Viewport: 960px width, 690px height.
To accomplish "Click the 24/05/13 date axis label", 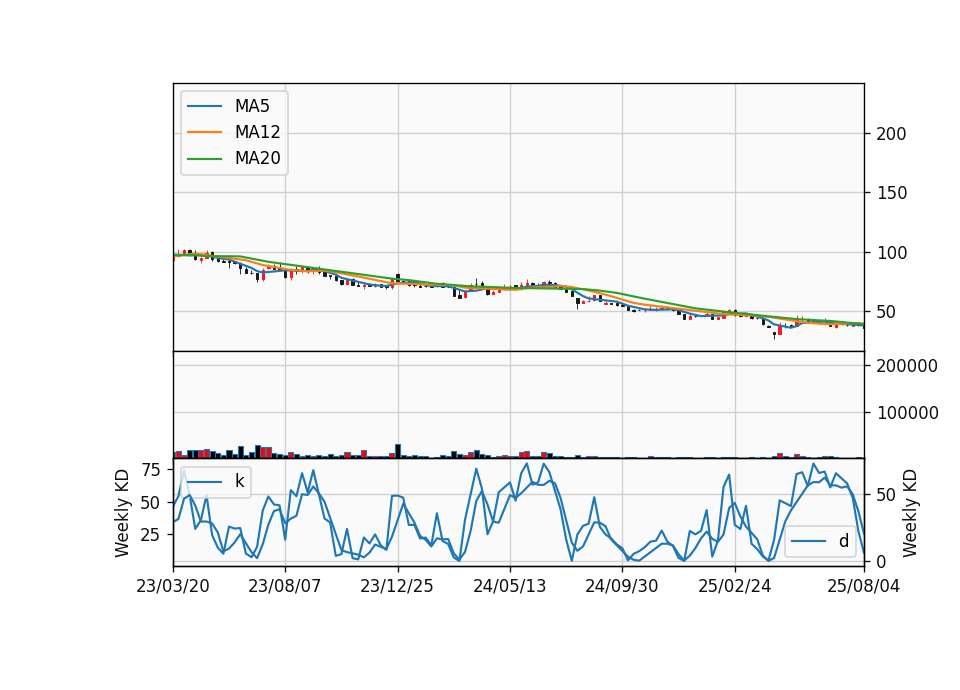I will click(509, 586).
